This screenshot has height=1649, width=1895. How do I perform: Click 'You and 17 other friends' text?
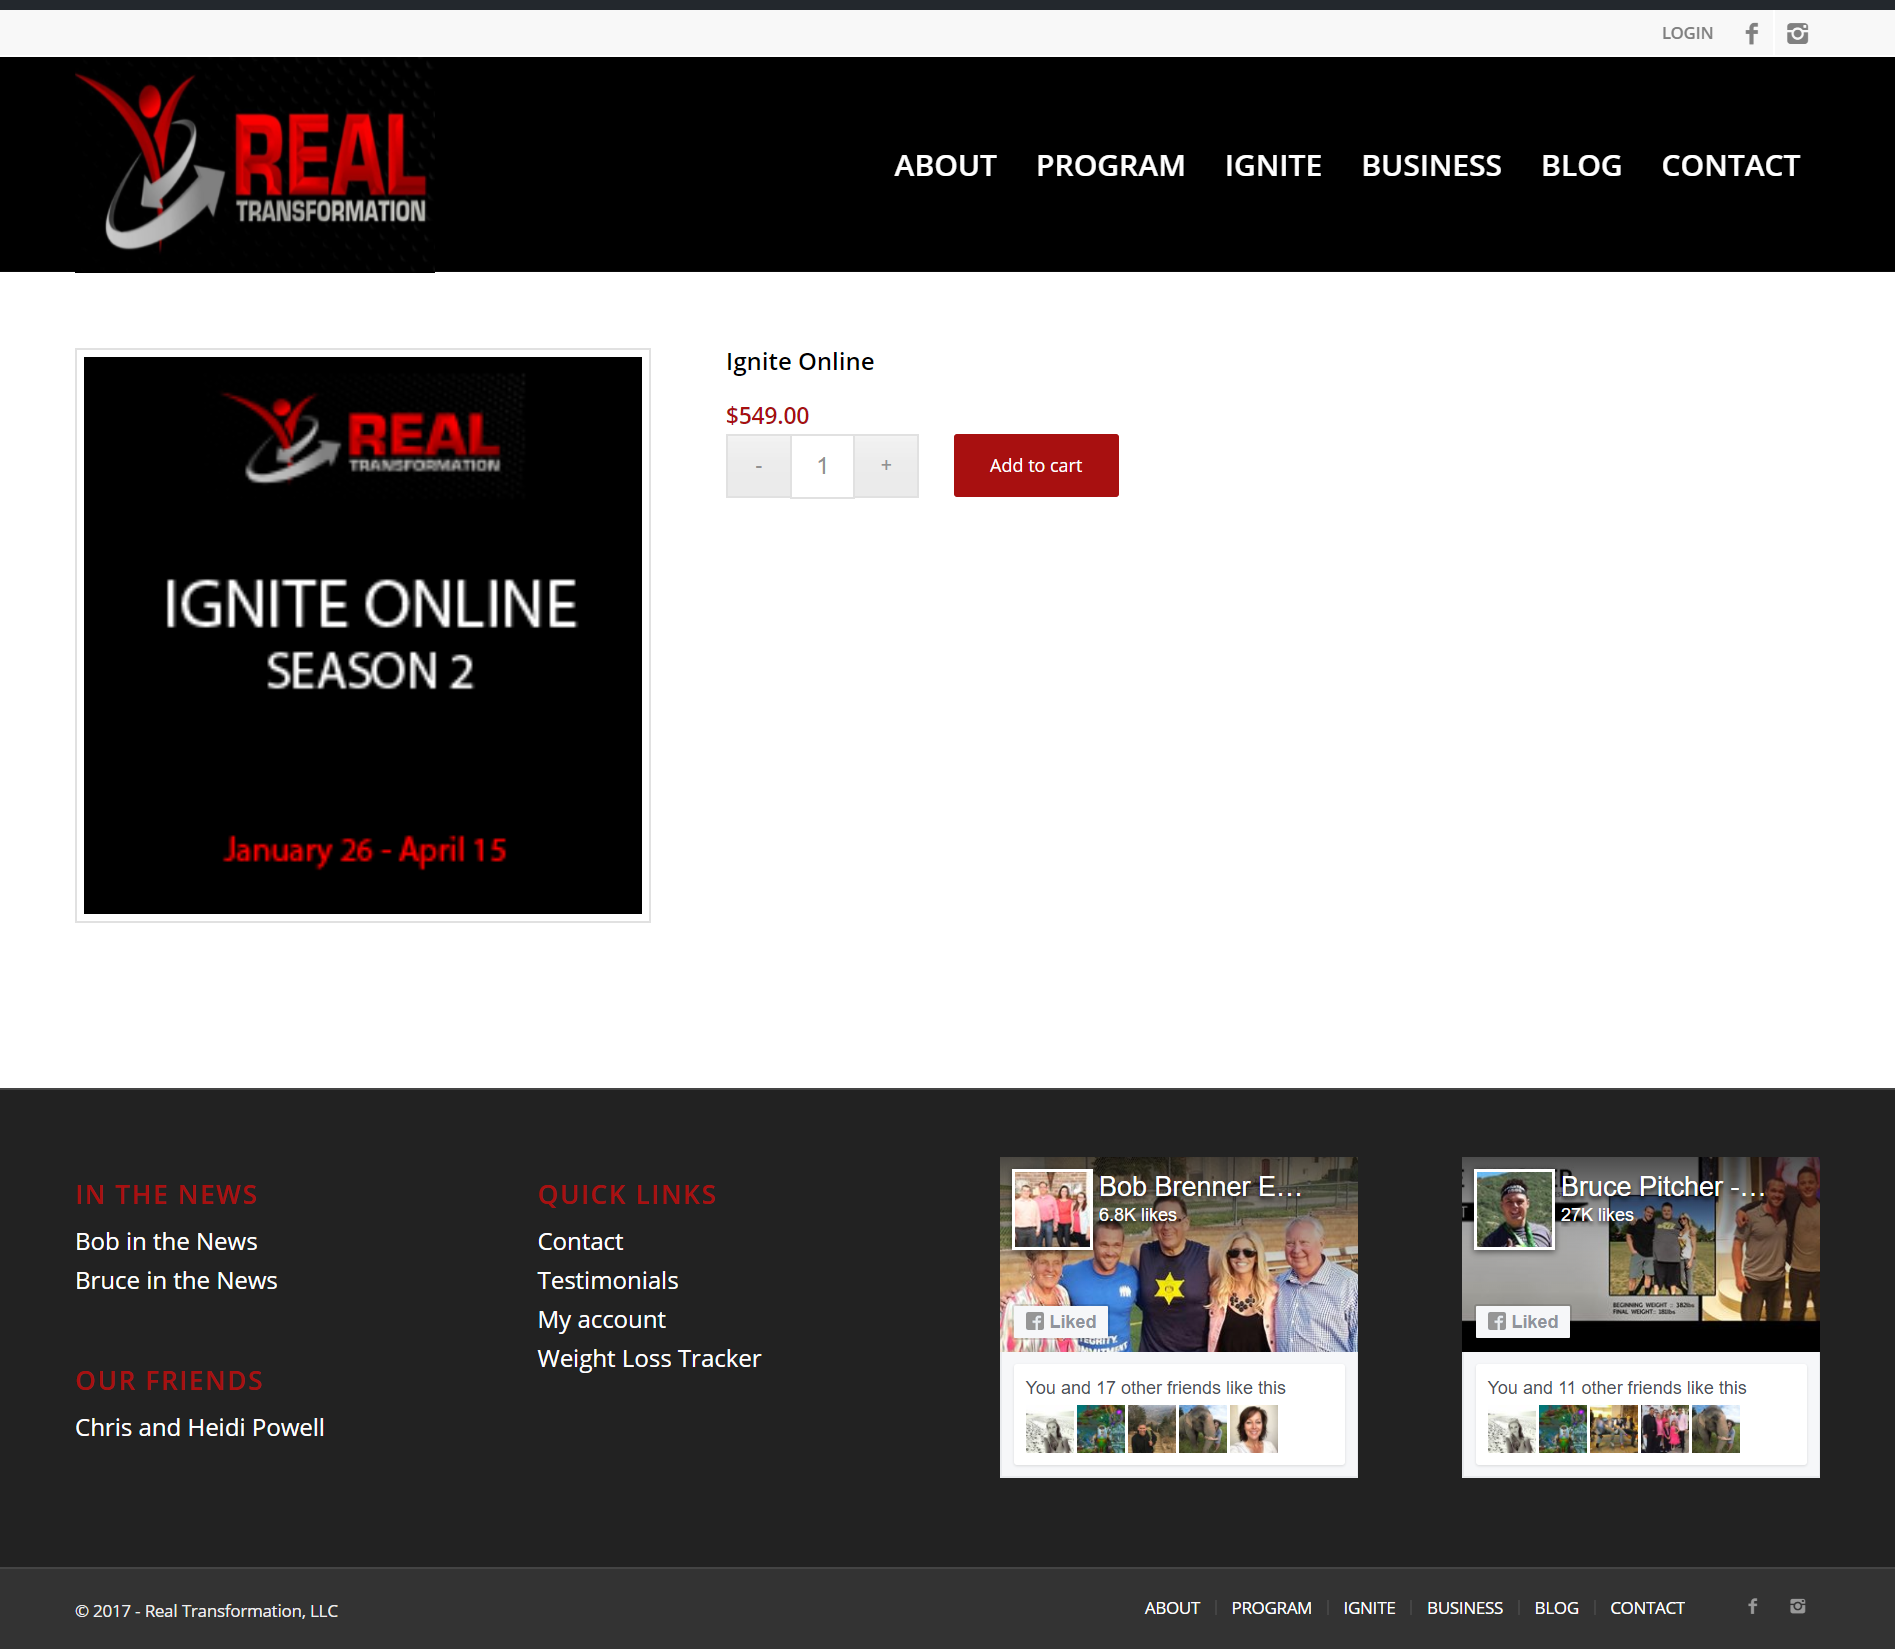tap(1155, 1388)
